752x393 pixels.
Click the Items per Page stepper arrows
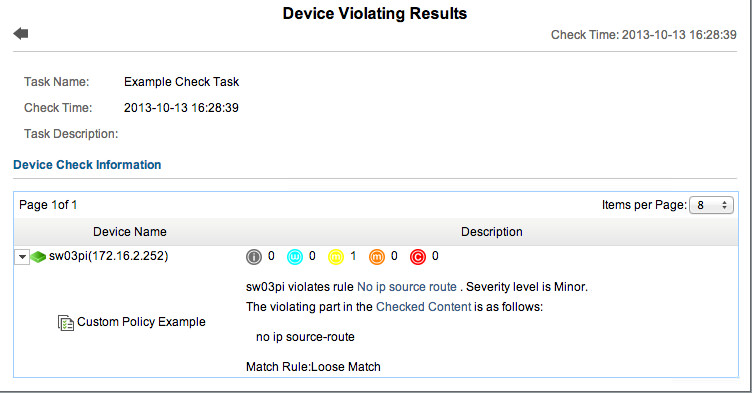coord(724,205)
